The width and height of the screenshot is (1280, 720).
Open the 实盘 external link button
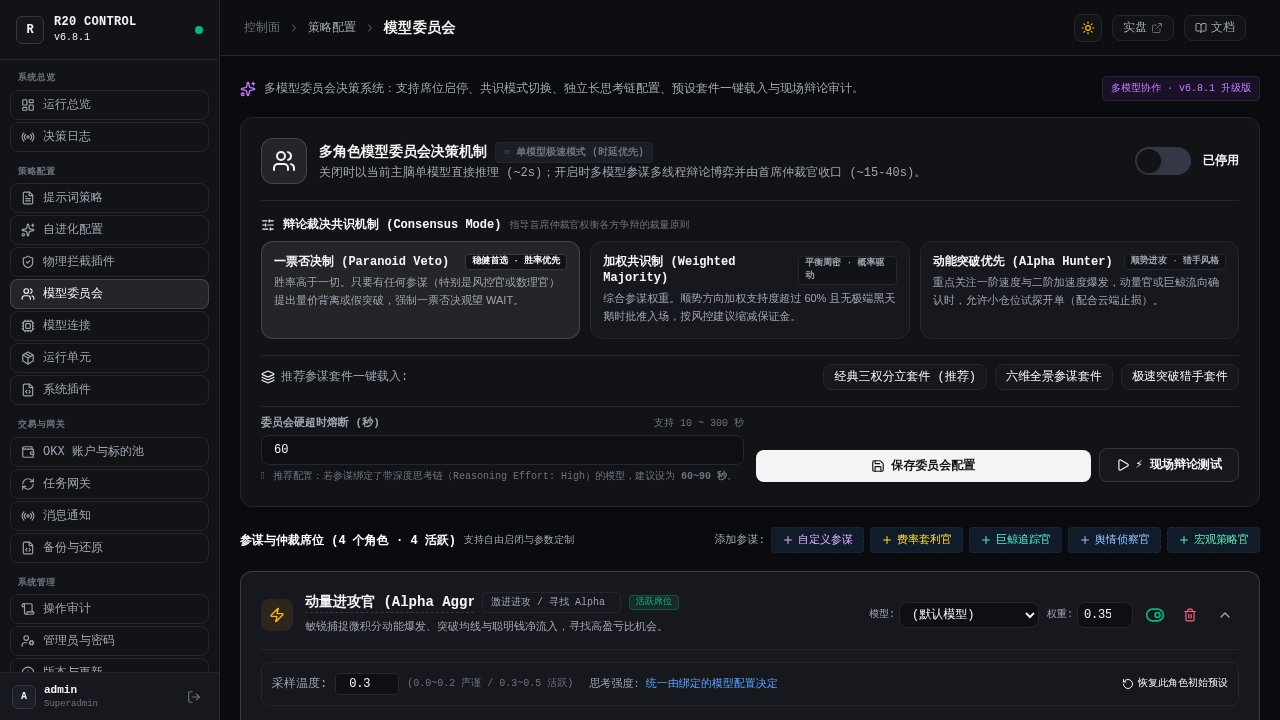click(1143, 28)
